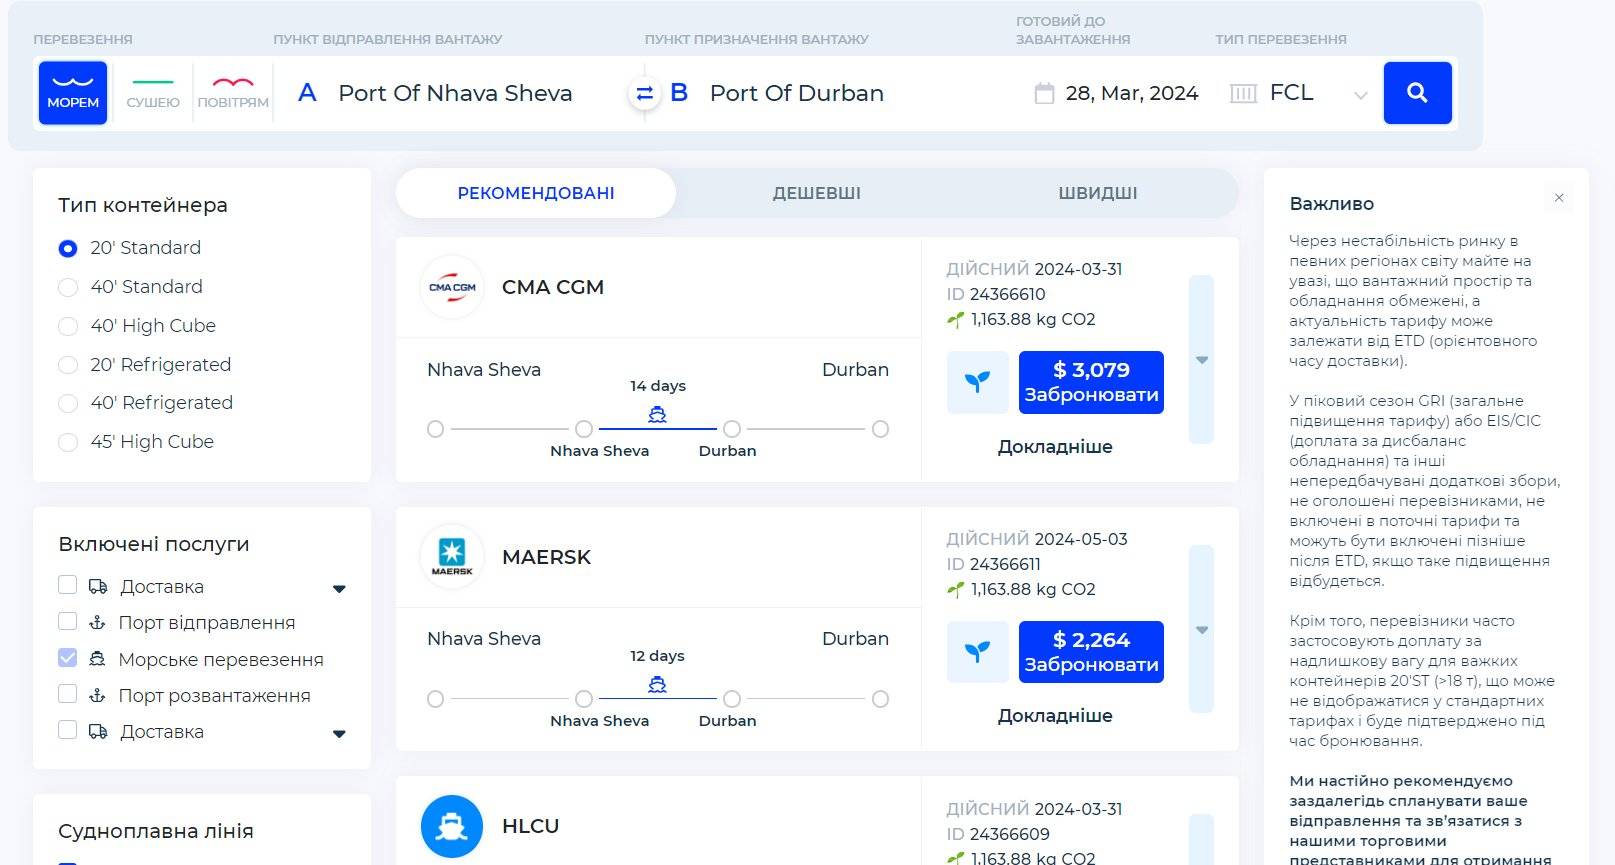This screenshot has width=1615, height=865.
Task: Expand CMA CGM offer details arrow
Action: 1202,360
